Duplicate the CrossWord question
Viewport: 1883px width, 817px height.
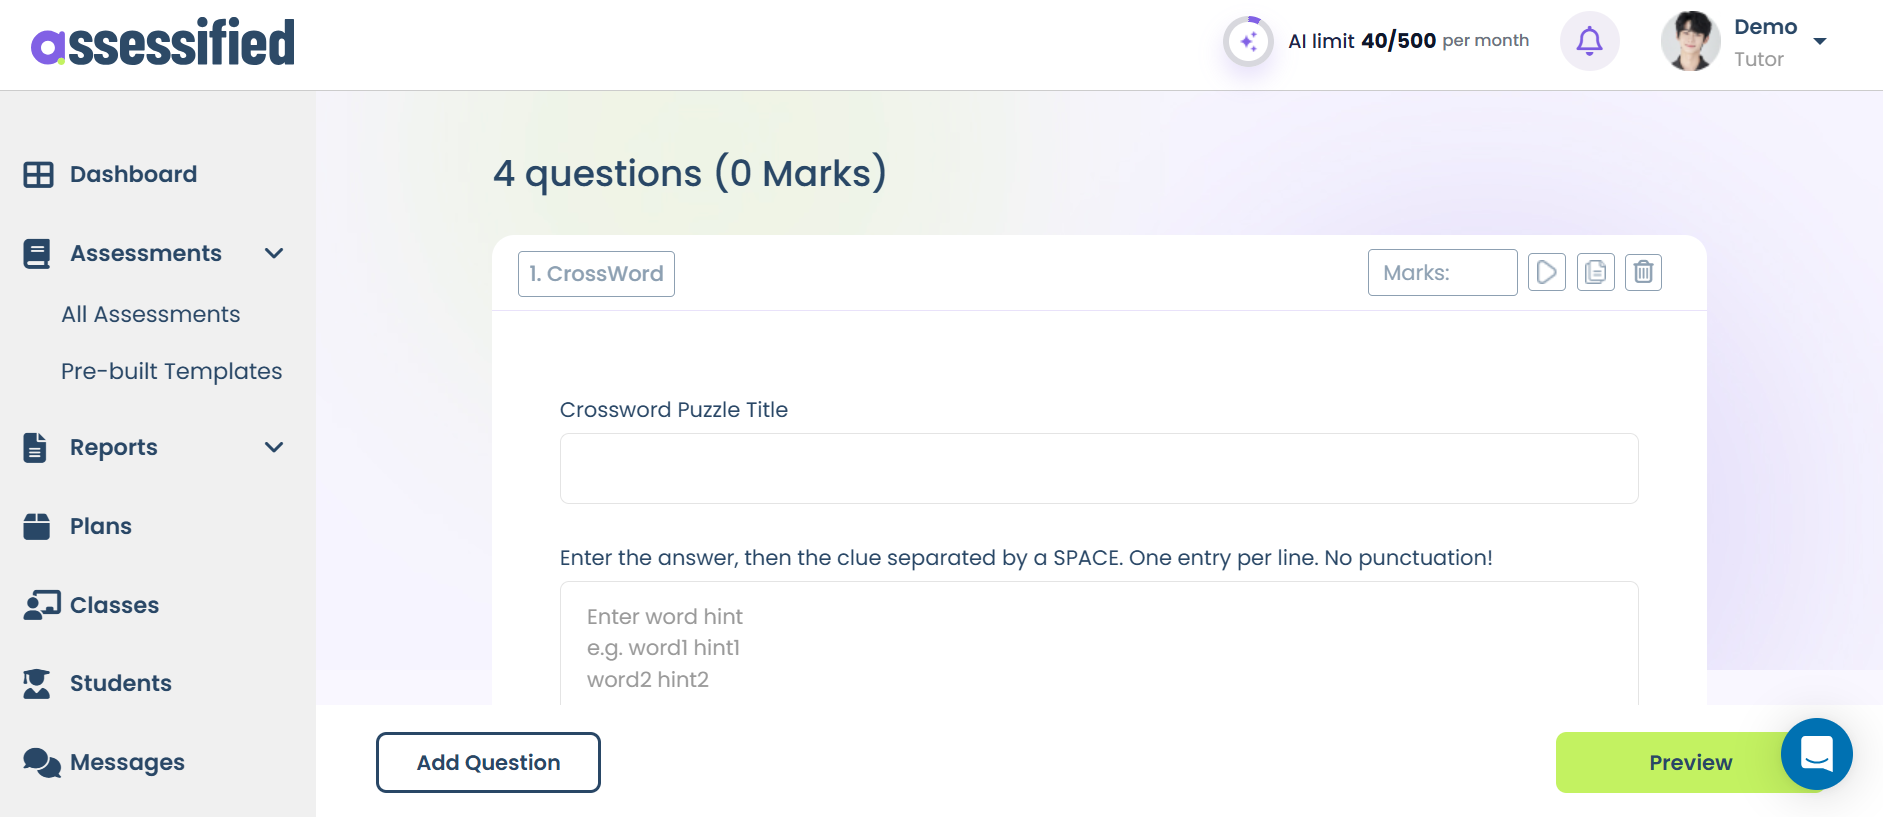[1595, 272]
